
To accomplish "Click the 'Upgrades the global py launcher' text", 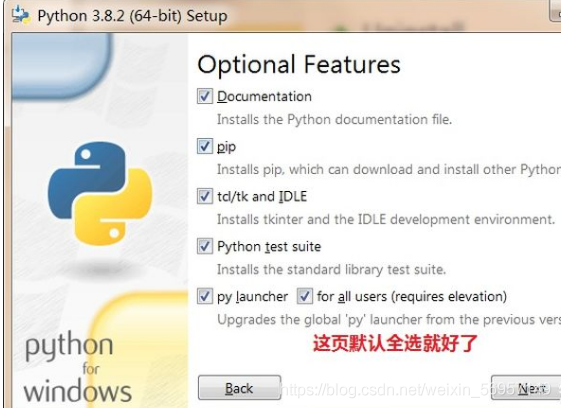I will click(389, 320).
